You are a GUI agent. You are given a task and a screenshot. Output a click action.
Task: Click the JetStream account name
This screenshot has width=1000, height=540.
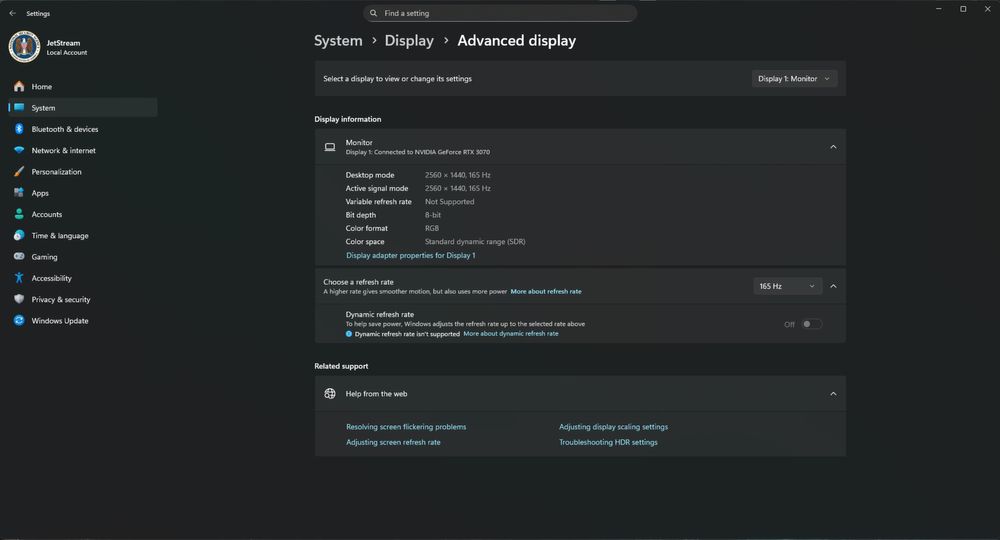[x=63, y=43]
